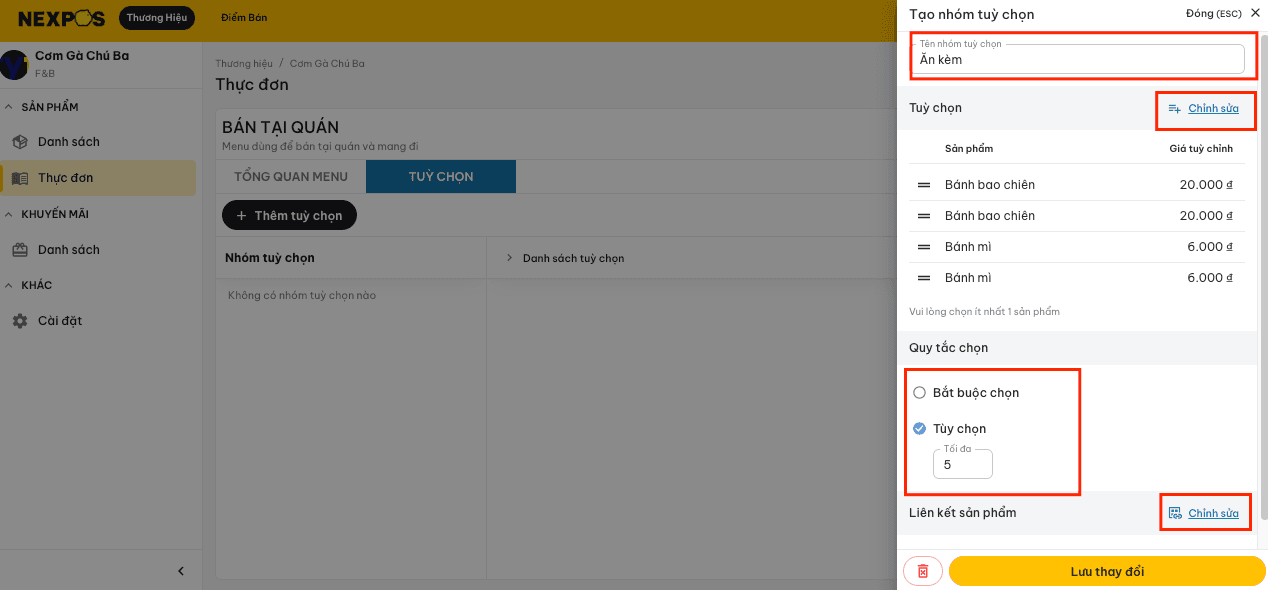Select the TUỲ CHỌN tab

[441, 176]
